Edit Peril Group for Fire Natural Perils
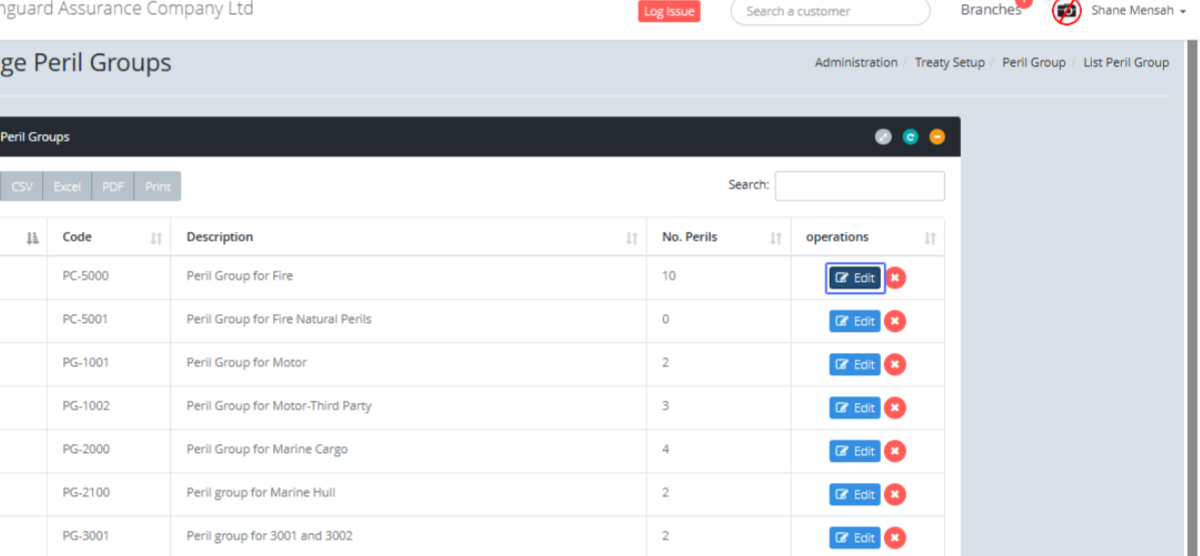Image resolution: width=1200 pixels, height=556 pixels. (854, 321)
